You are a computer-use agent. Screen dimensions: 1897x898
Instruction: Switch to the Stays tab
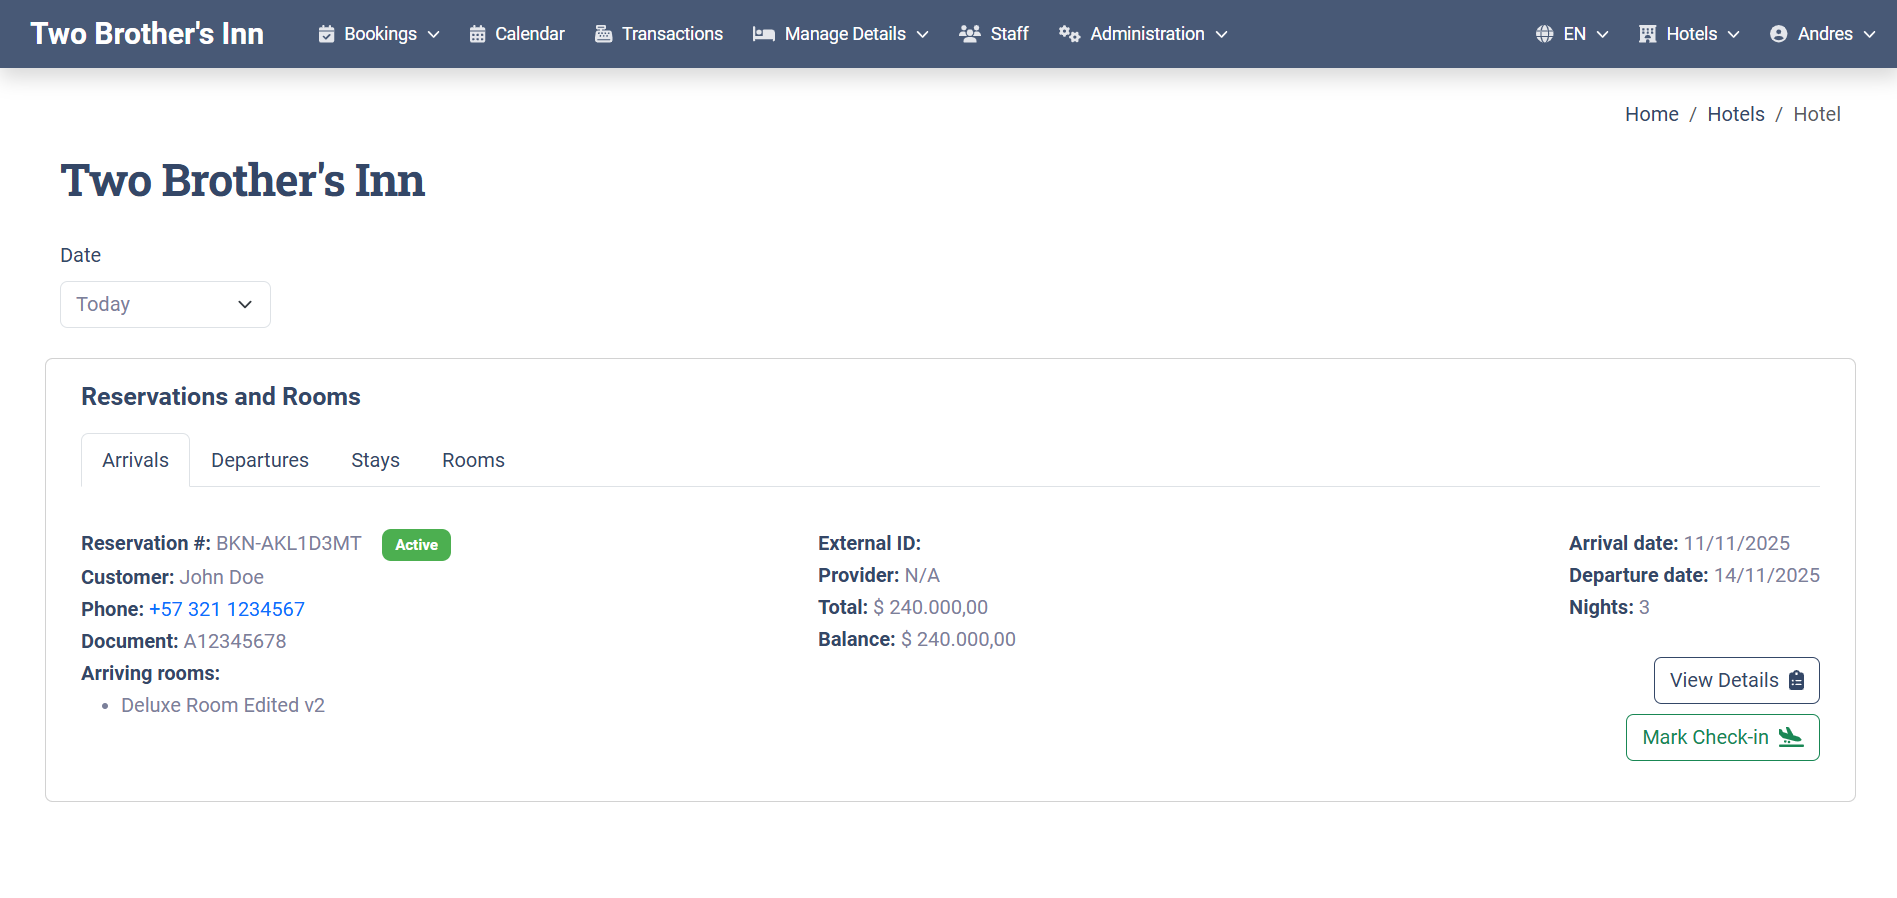(x=375, y=460)
